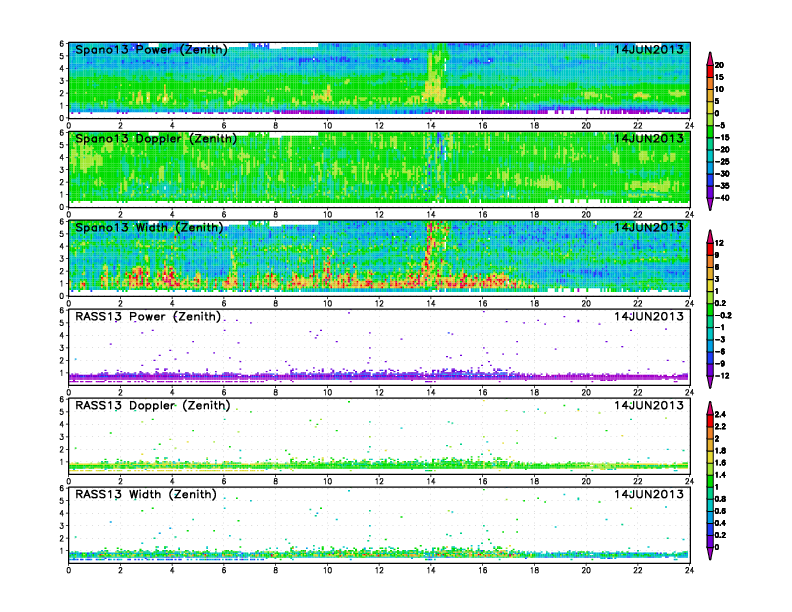Click the 14JUN2013 date in RASS13 Power panel
This screenshot has height=612, width=792.
point(649,317)
